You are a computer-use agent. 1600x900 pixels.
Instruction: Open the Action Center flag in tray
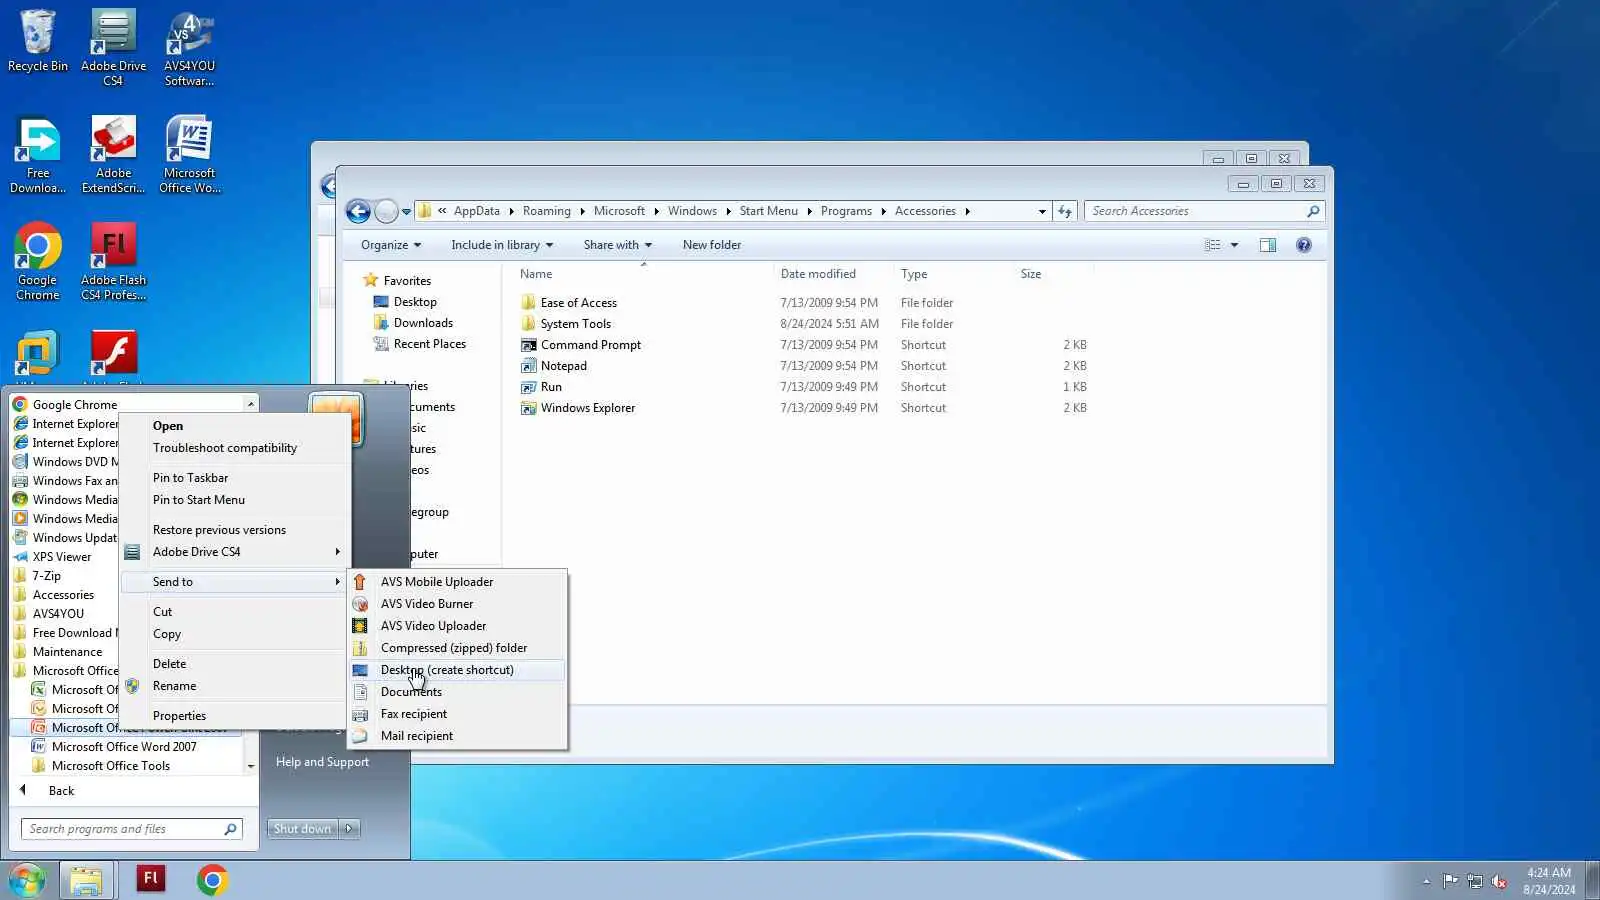point(1450,881)
